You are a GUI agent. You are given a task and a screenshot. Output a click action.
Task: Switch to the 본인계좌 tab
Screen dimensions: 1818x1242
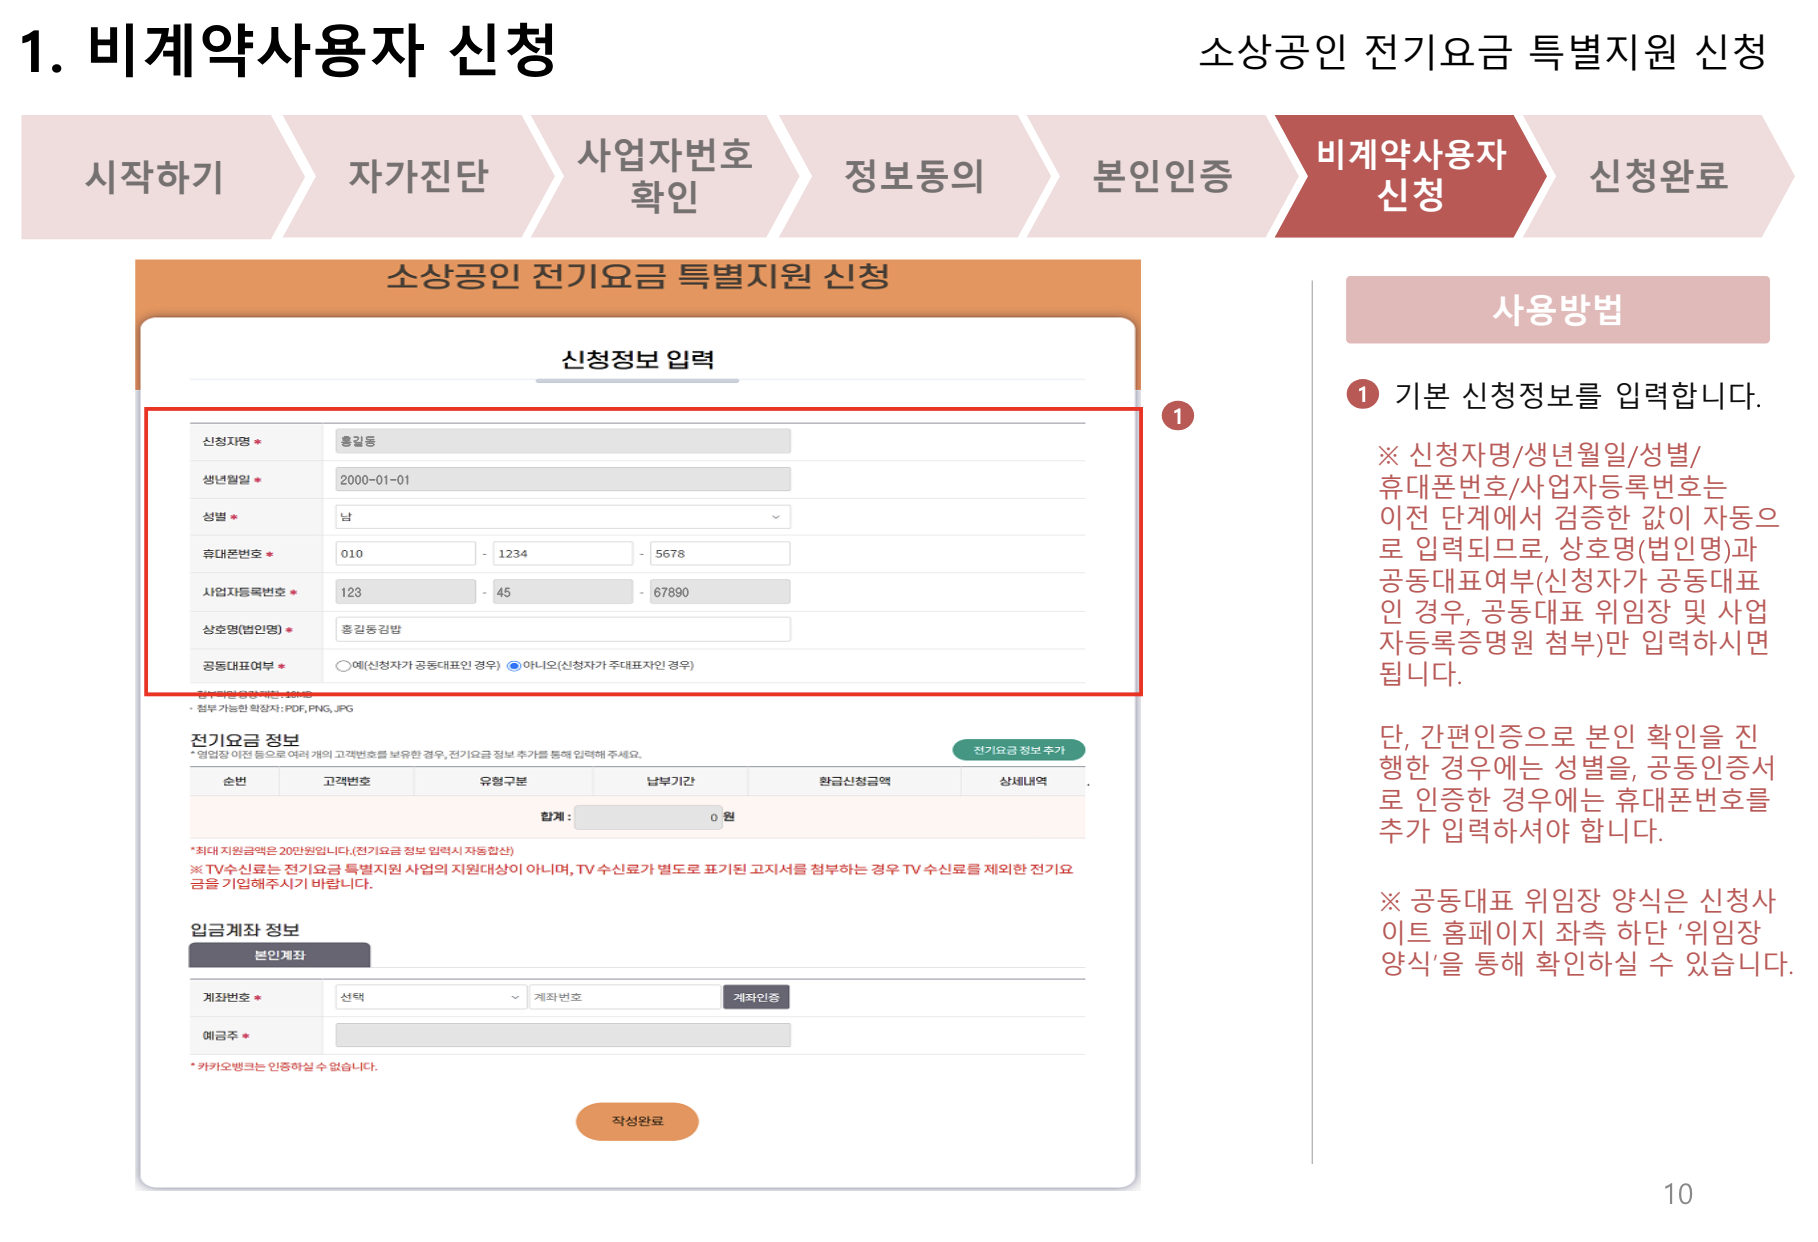tap(279, 955)
